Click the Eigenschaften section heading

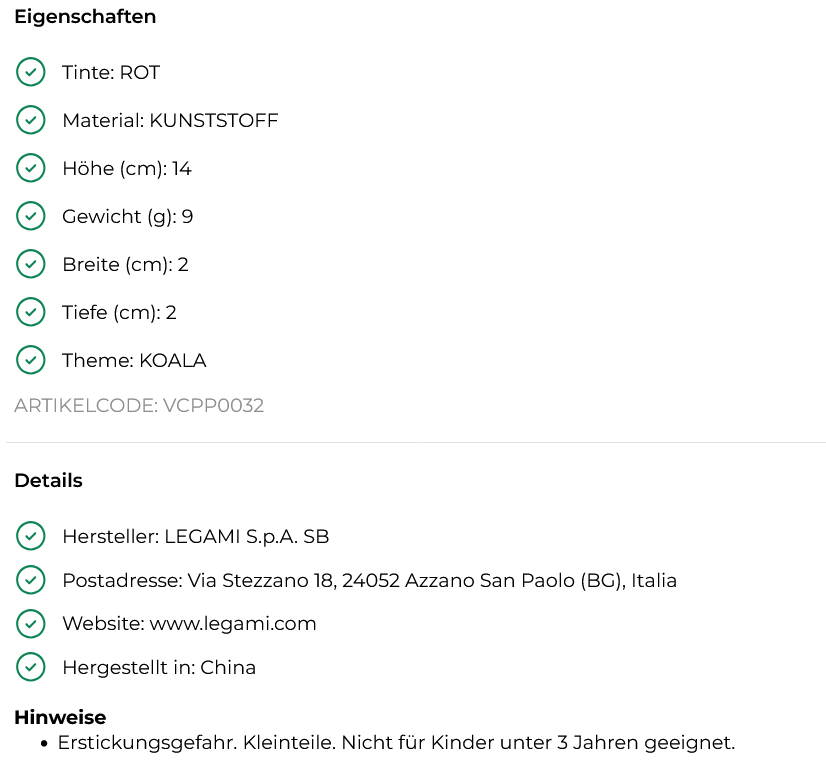(85, 17)
